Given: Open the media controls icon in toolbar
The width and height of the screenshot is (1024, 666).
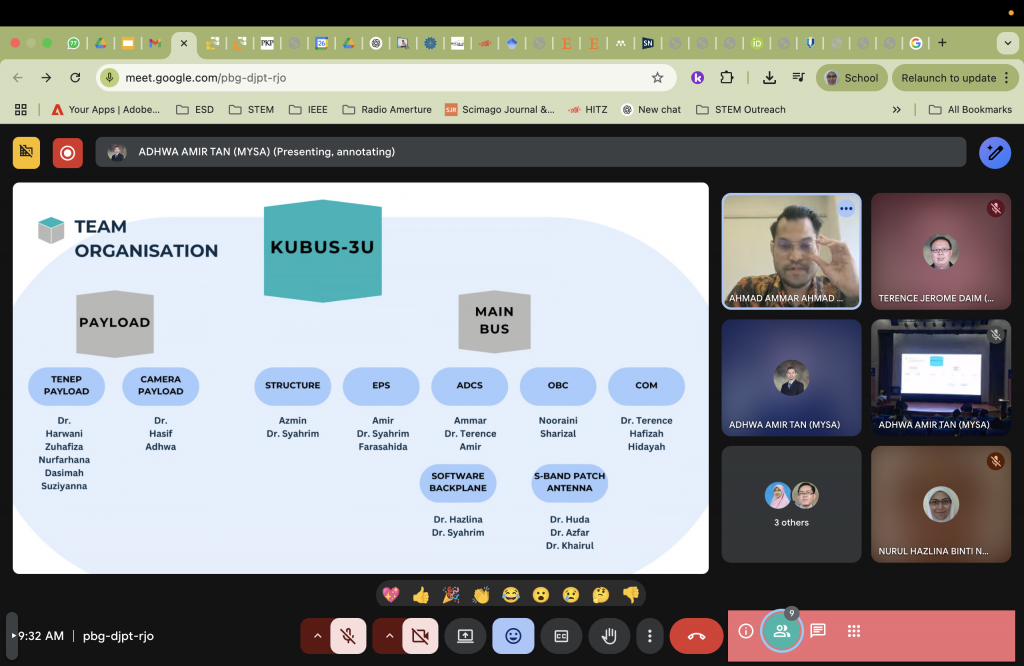Looking at the screenshot, I should 798,78.
